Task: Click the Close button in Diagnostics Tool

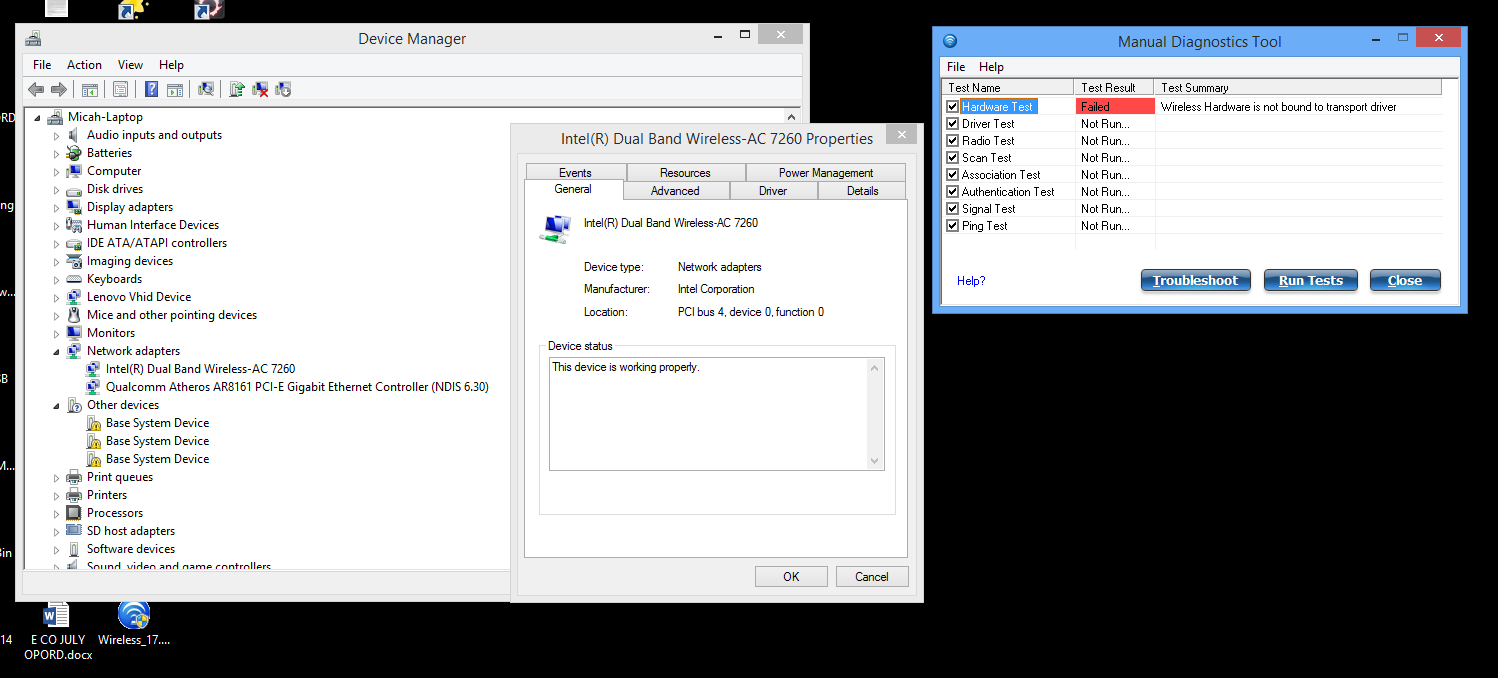Action: pyautogui.click(x=1405, y=281)
